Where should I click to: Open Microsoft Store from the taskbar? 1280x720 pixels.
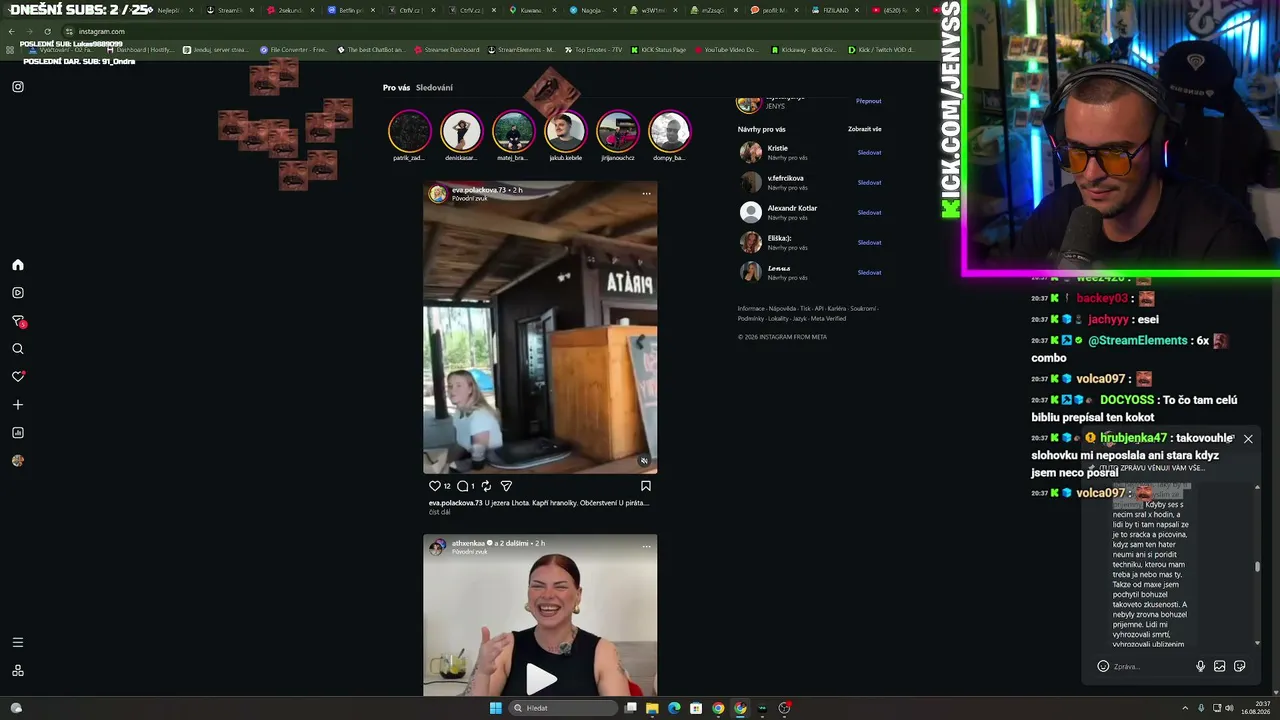pos(696,708)
